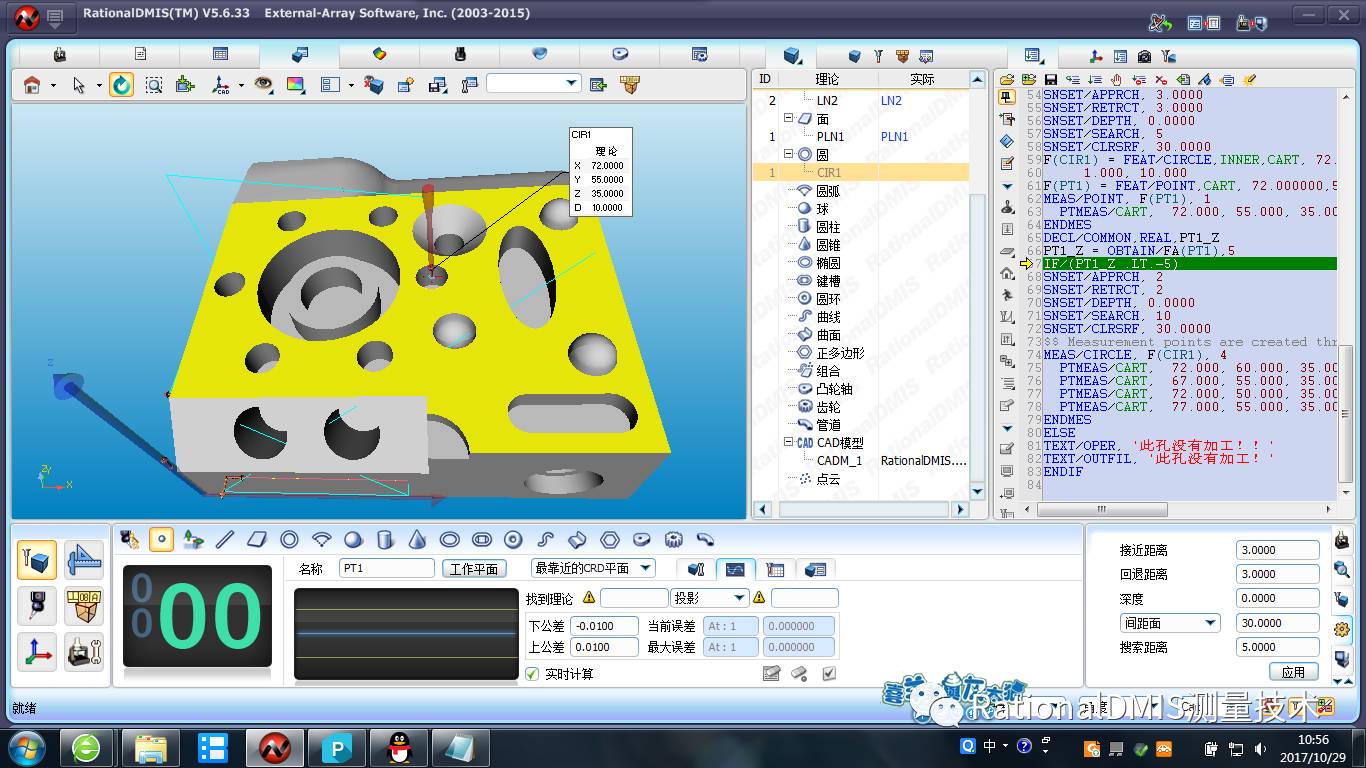This screenshot has width=1366, height=768.
Task: Click the 应用 apply button
Action: click(1294, 671)
